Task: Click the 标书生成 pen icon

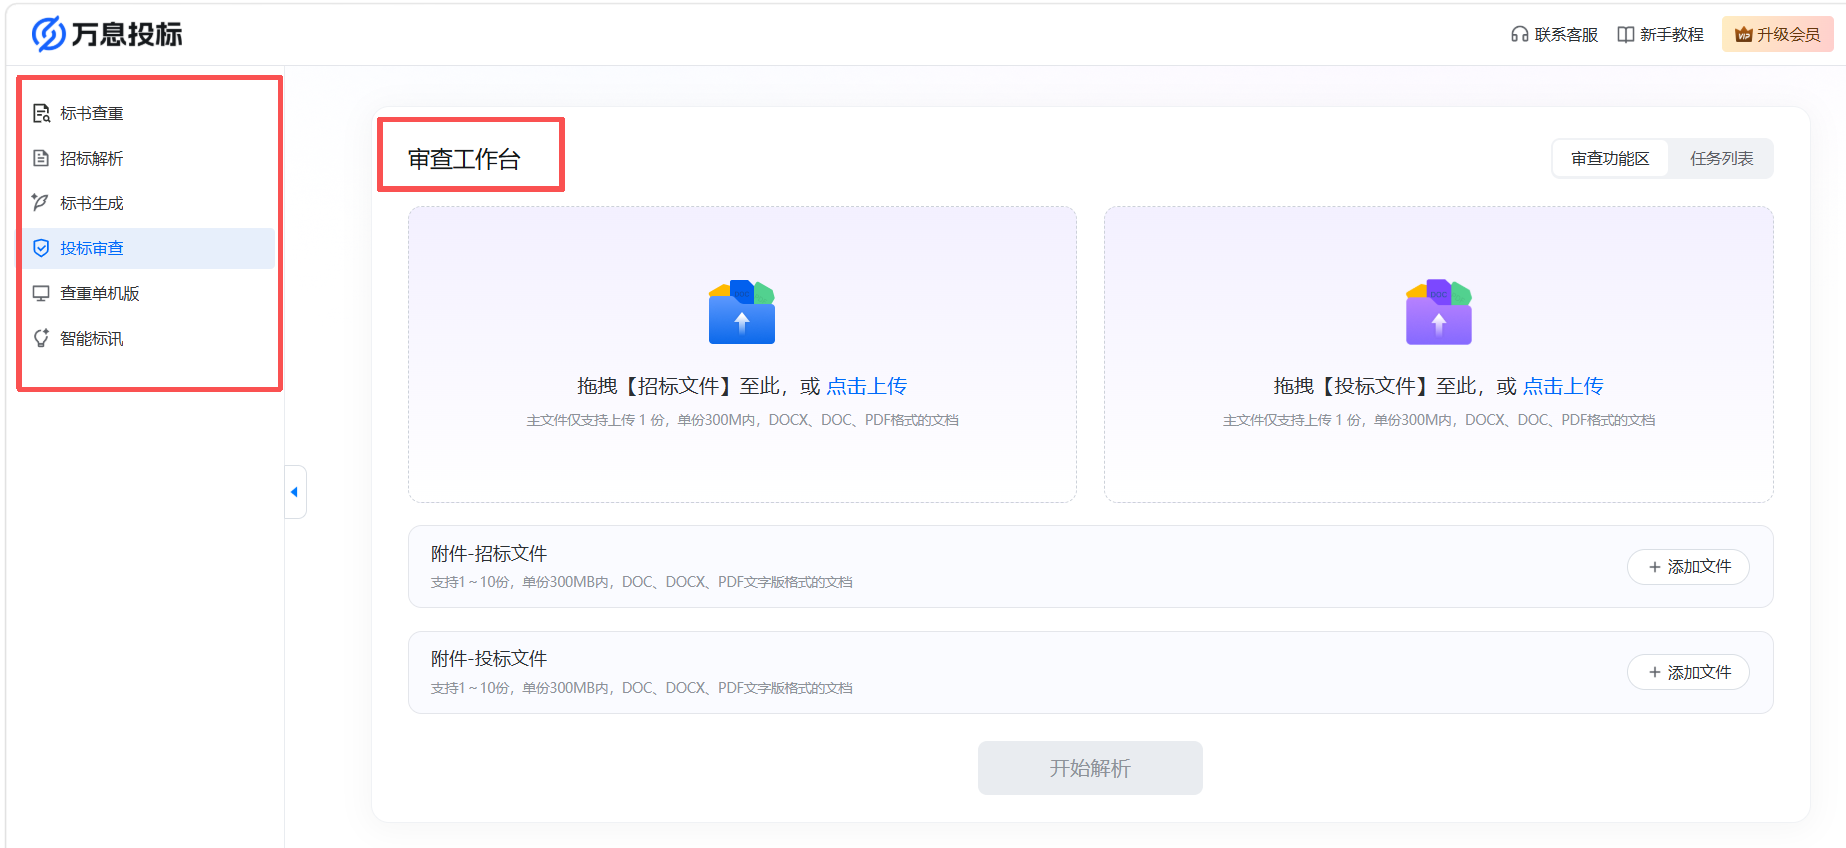Action: pyautogui.click(x=41, y=203)
